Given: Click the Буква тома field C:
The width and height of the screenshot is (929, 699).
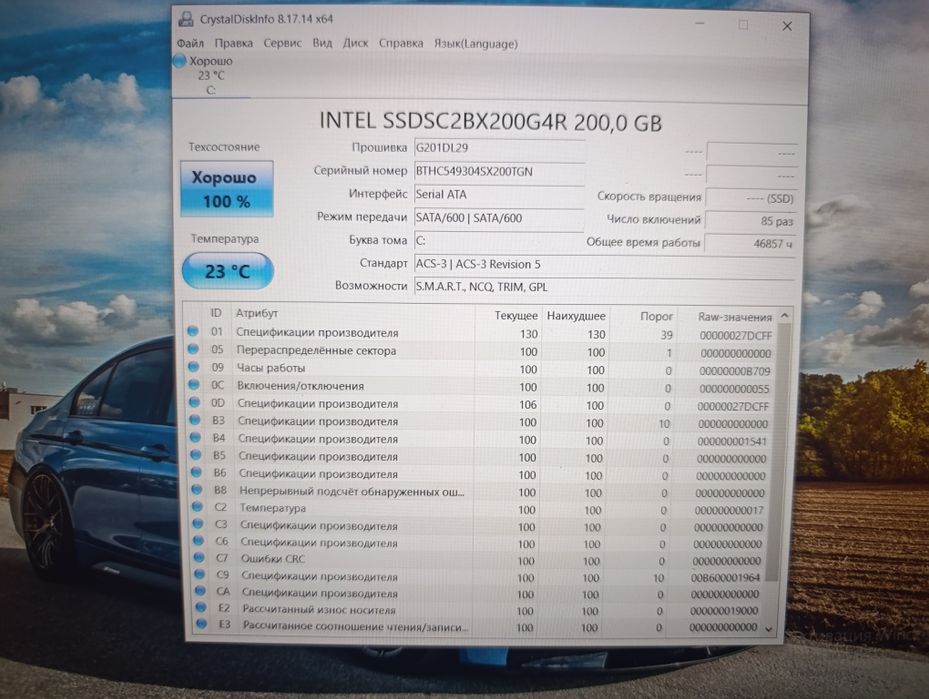Looking at the screenshot, I should pos(499,241).
